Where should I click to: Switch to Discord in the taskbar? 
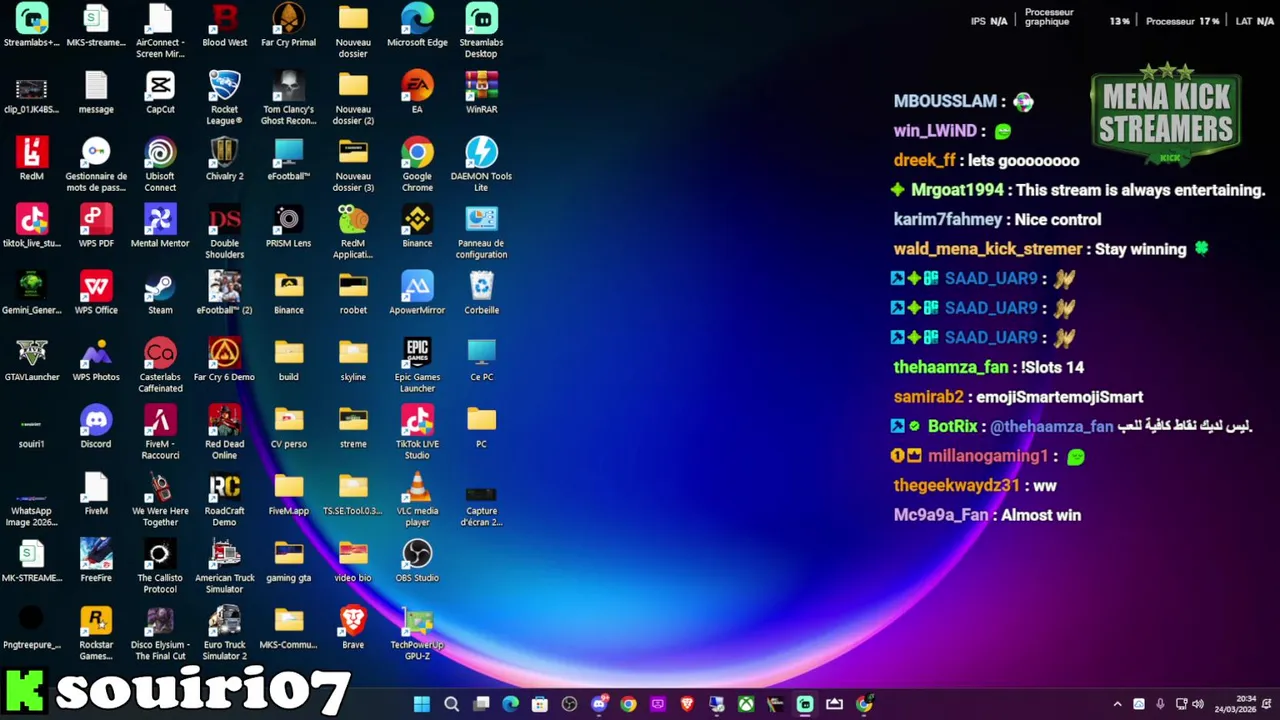[x=599, y=704]
